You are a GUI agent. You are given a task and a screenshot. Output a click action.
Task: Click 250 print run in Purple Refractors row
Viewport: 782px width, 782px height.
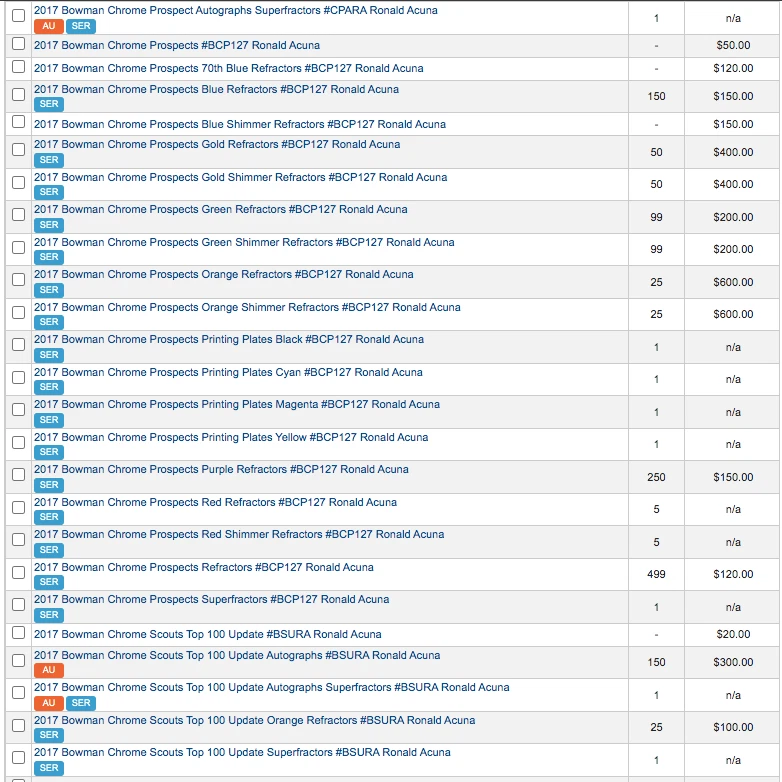pos(656,477)
